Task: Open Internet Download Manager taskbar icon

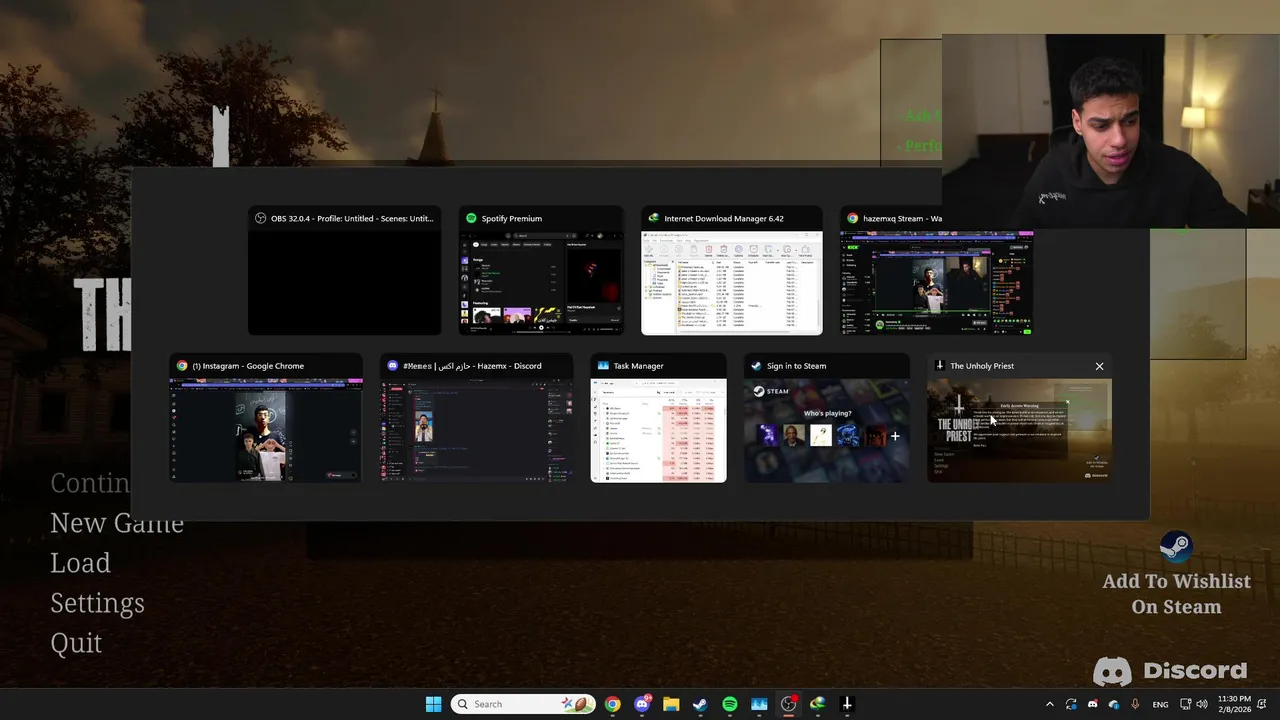Action: 817,704
